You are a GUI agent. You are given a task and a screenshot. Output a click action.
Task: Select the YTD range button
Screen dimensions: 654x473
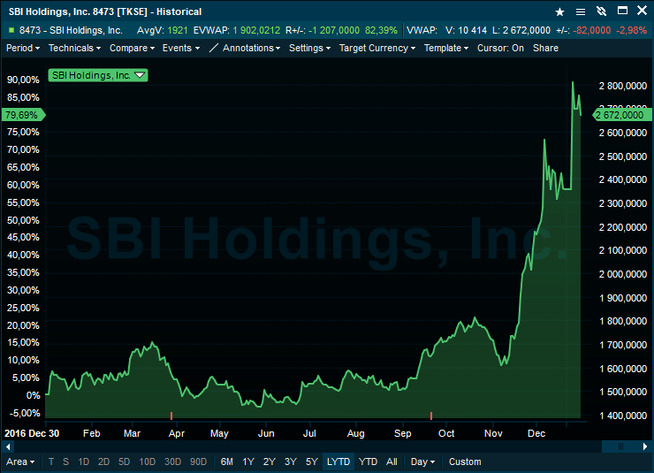tap(368, 462)
